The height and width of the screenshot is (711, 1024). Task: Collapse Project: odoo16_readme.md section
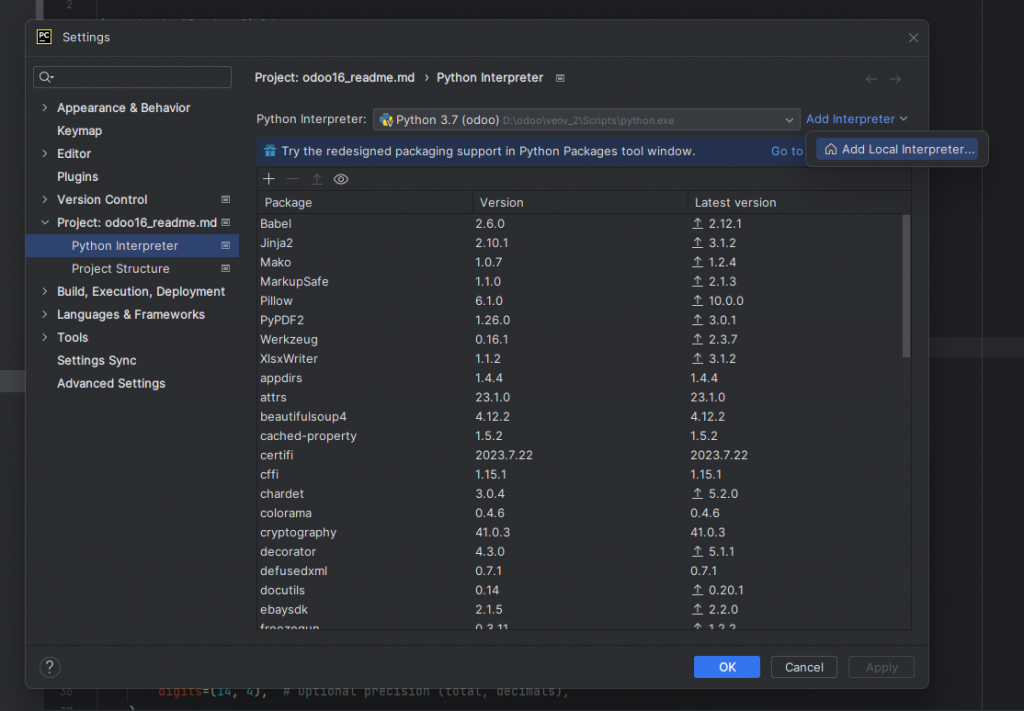pos(44,223)
